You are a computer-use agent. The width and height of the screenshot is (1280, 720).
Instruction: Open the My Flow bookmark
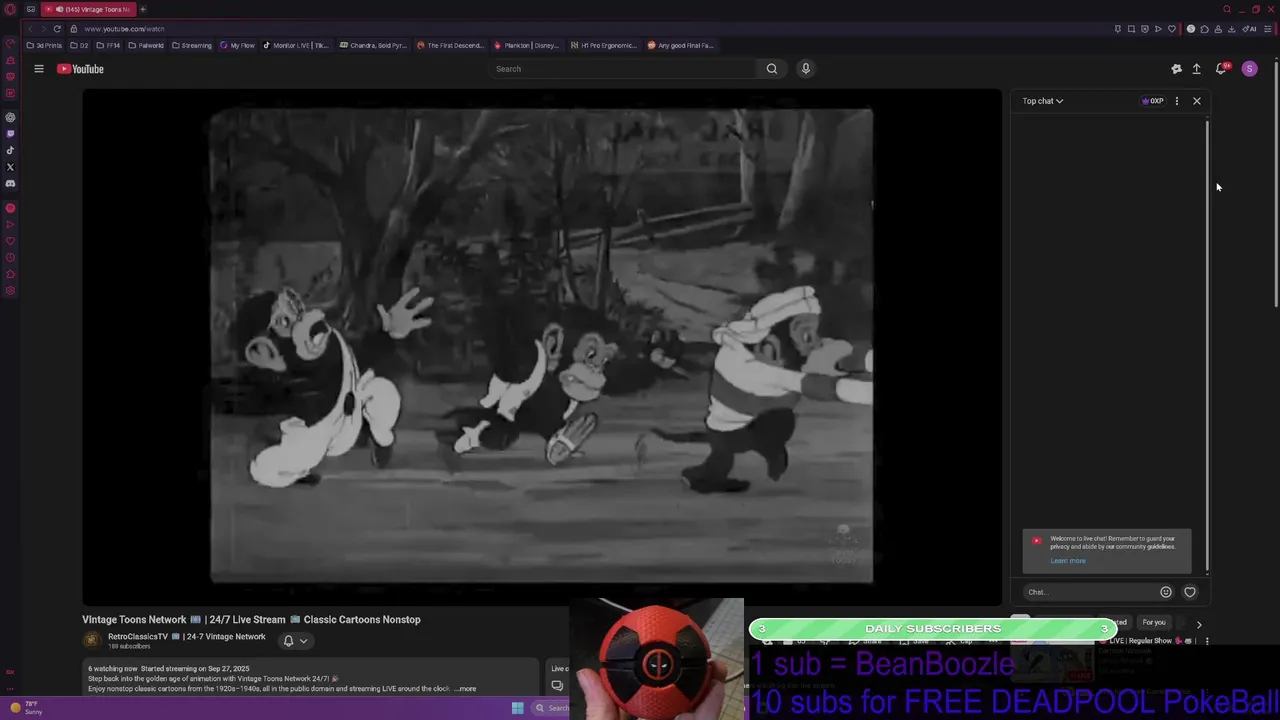(237, 45)
